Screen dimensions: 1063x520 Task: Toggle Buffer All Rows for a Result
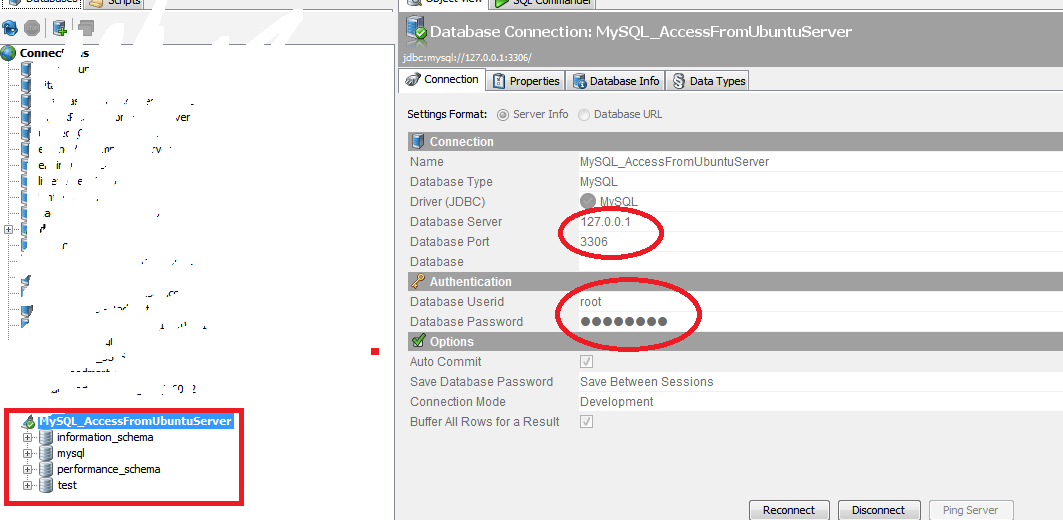(x=586, y=422)
